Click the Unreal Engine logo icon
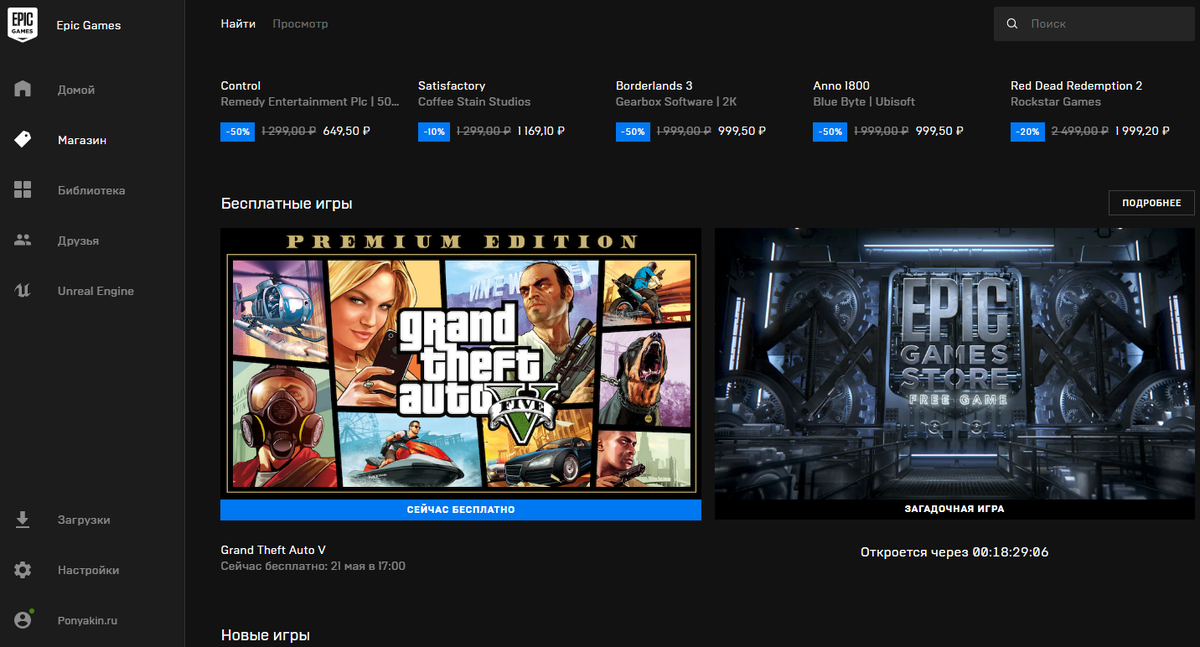The height and width of the screenshot is (647, 1200). coord(23,291)
